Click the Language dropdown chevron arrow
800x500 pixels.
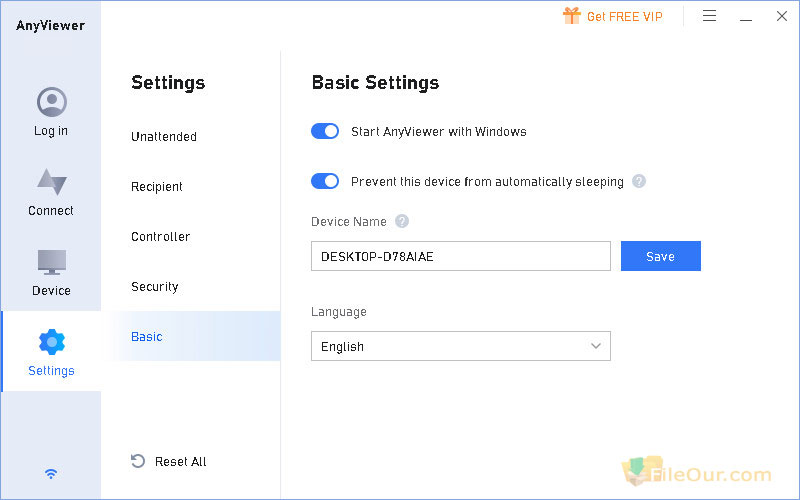pos(595,346)
